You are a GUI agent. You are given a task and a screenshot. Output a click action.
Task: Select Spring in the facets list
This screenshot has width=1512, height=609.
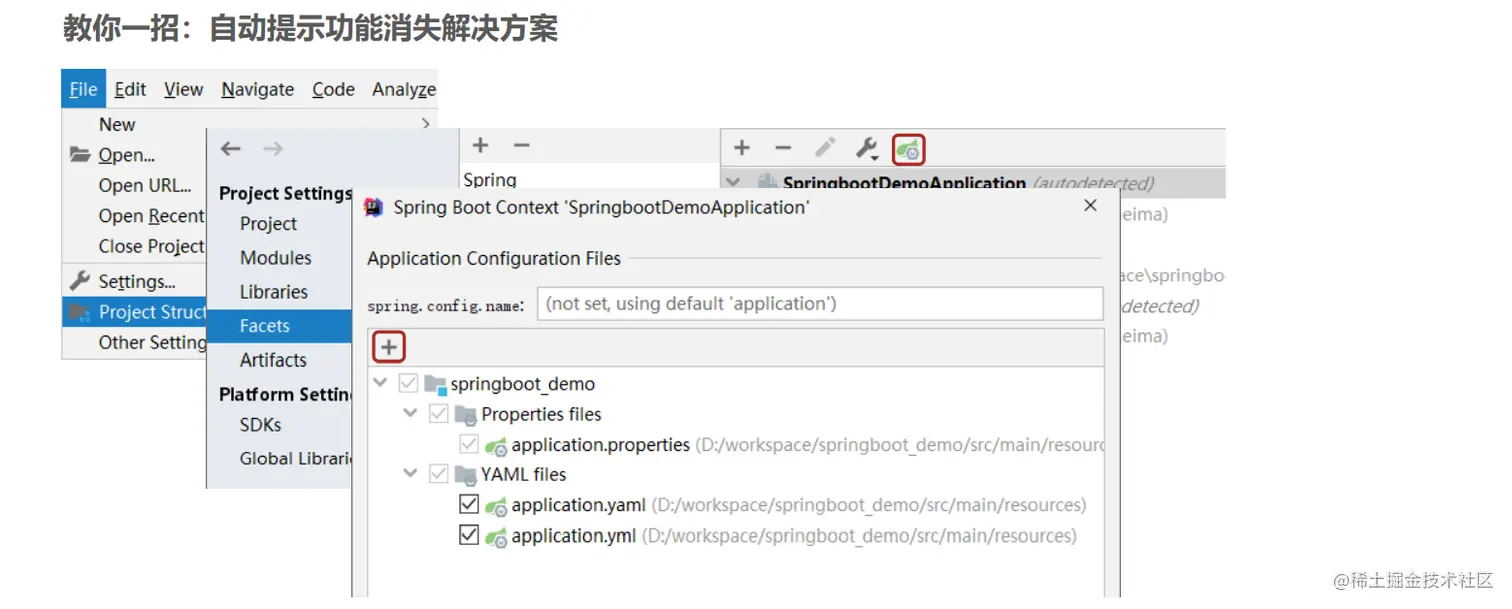[x=490, y=180]
